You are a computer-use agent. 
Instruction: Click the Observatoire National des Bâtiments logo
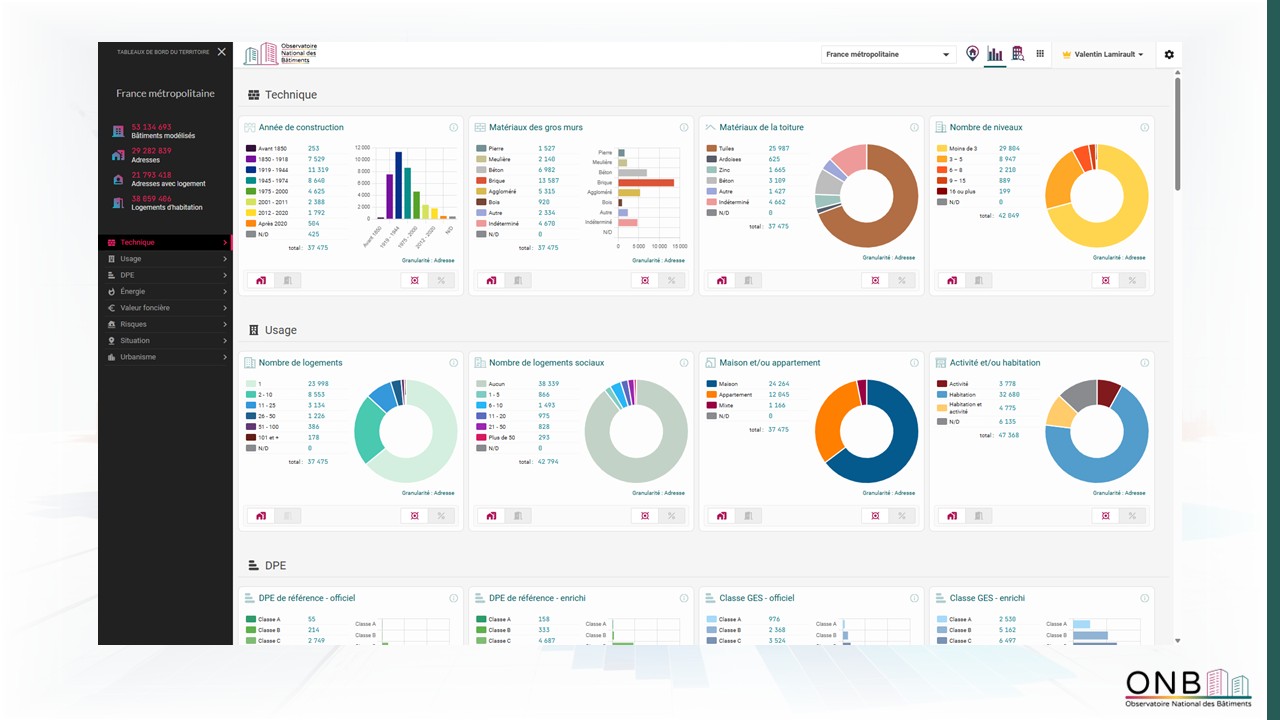point(280,55)
